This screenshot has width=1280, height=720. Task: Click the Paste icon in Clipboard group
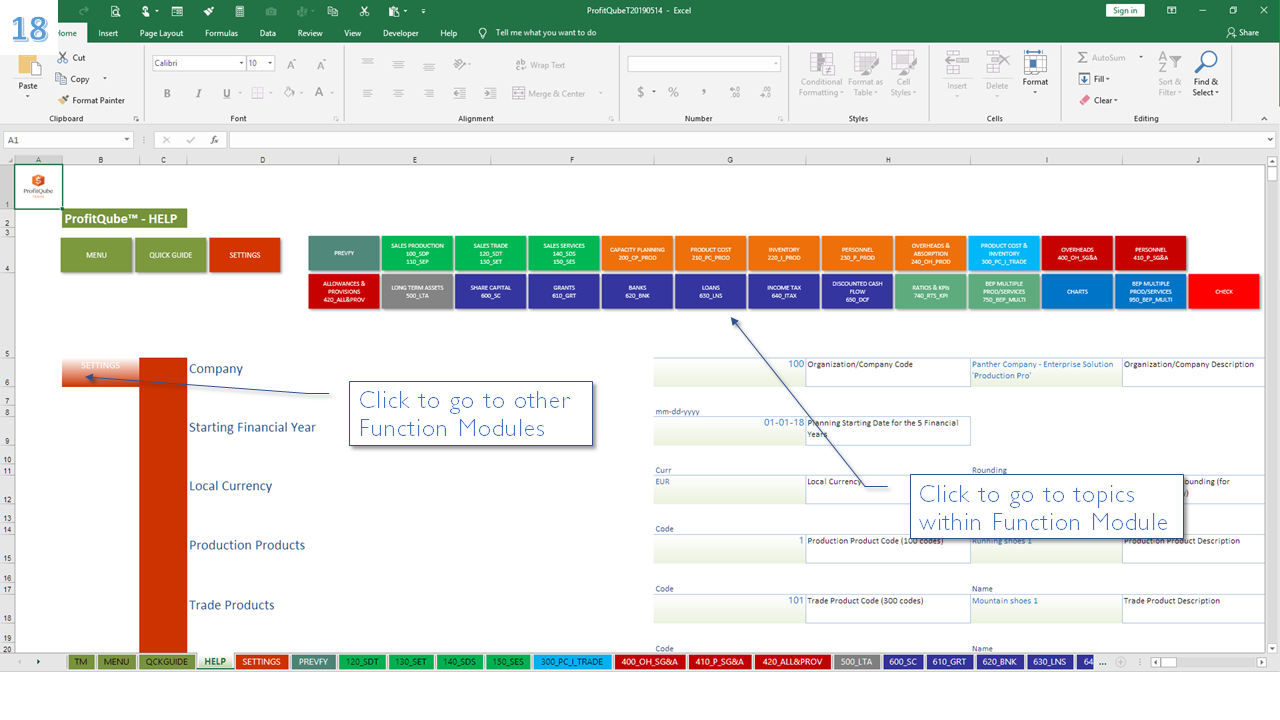(28, 66)
